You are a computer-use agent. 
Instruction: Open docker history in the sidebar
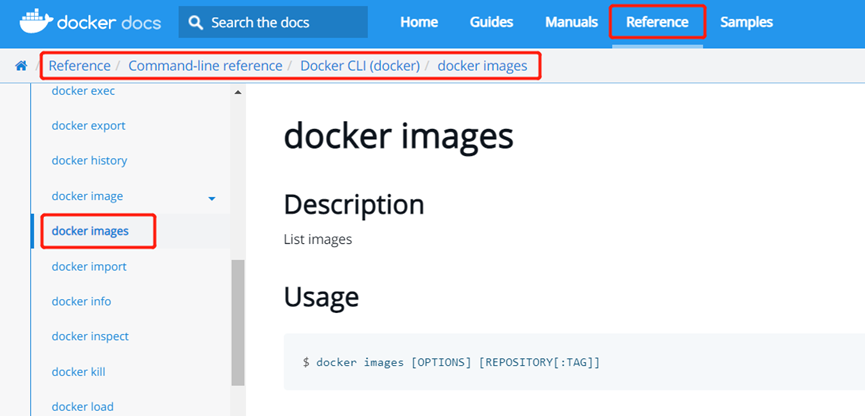[x=89, y=161]
